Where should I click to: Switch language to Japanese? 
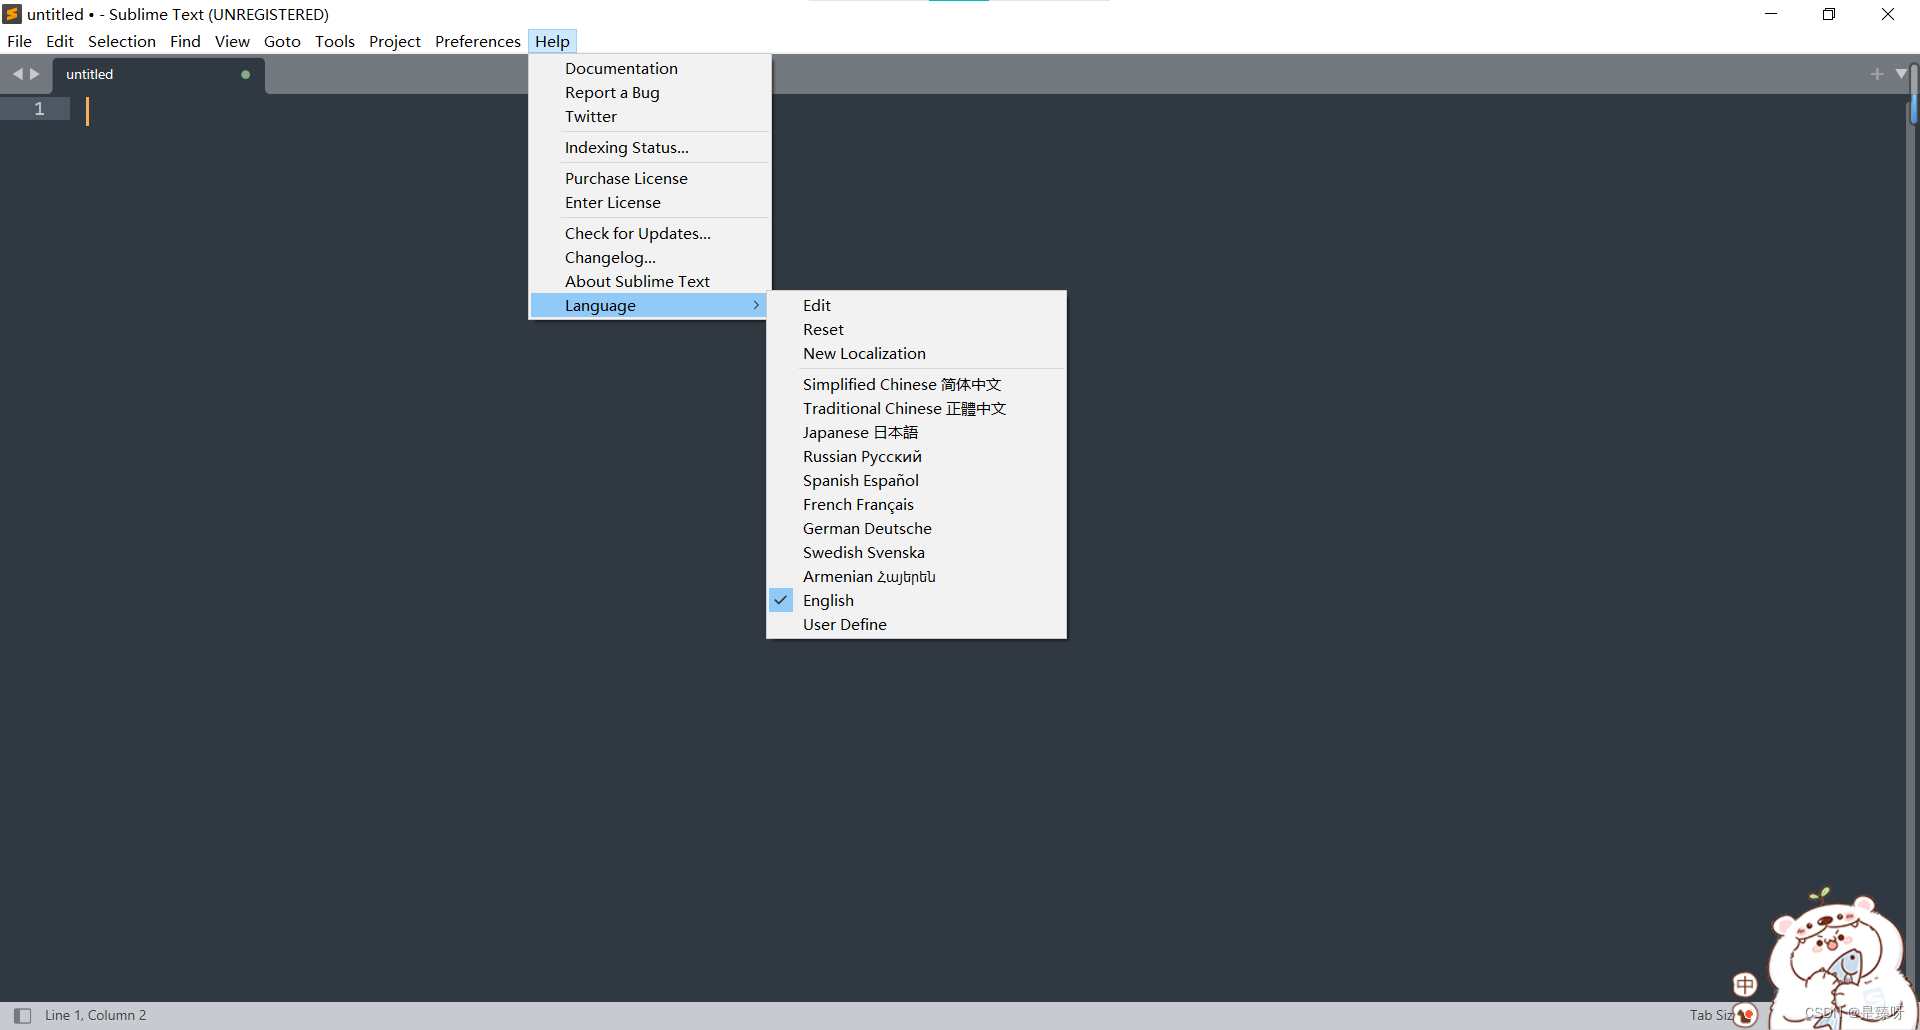916,432
